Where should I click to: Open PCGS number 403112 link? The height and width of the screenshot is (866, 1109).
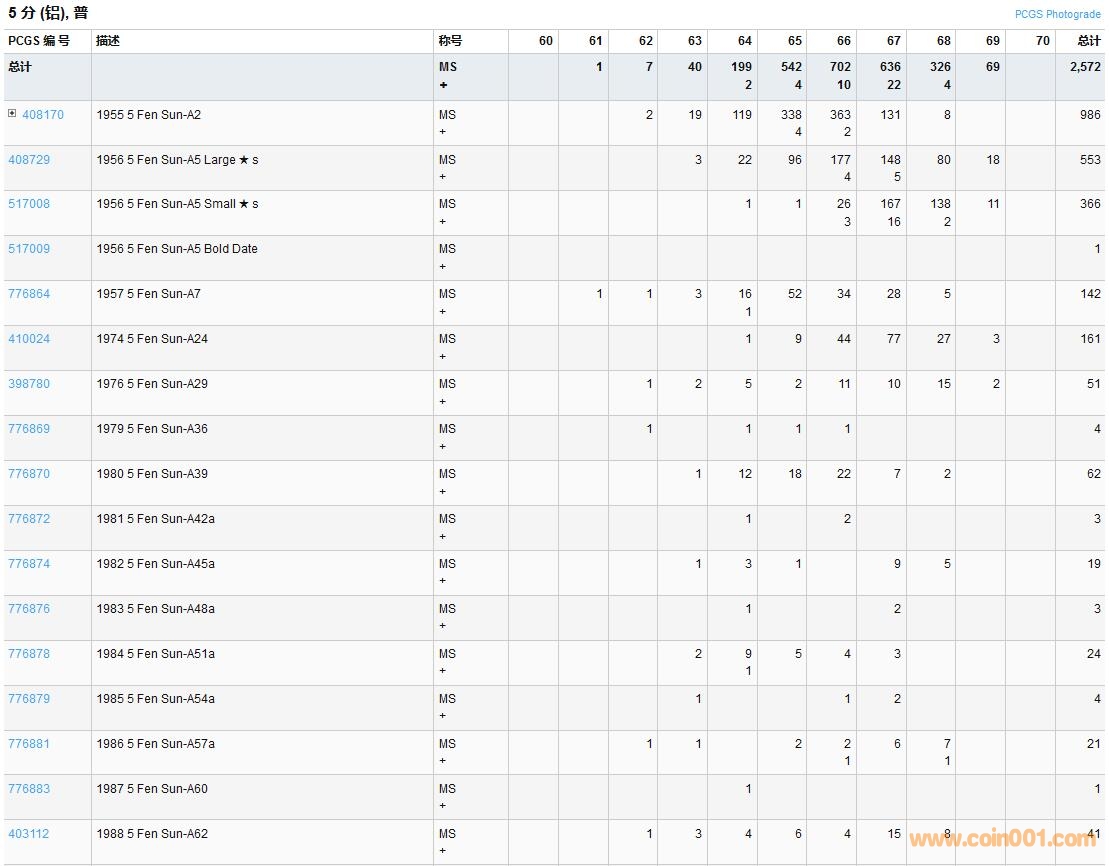(x=29, y=834)
